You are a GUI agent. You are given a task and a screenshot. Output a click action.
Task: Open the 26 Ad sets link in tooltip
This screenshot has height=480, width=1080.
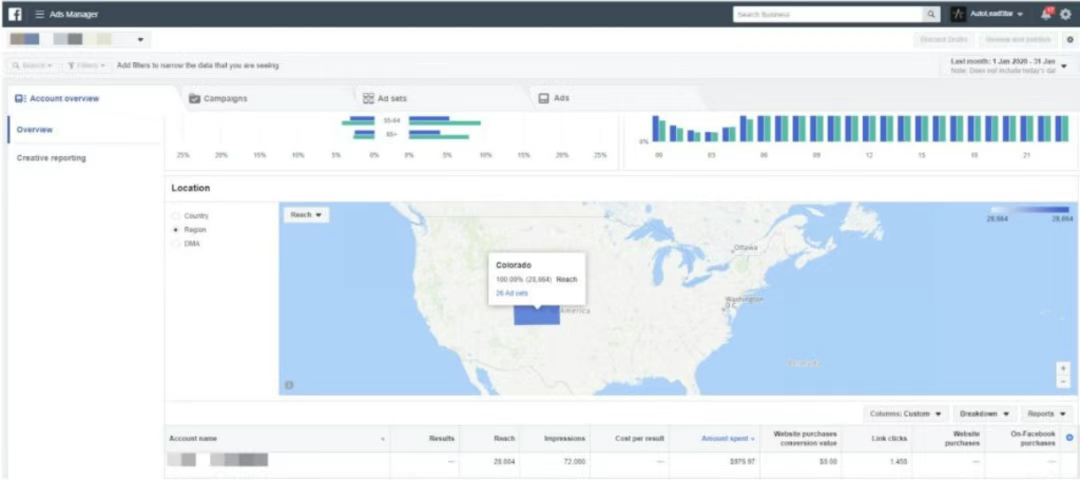click(512, 293)
